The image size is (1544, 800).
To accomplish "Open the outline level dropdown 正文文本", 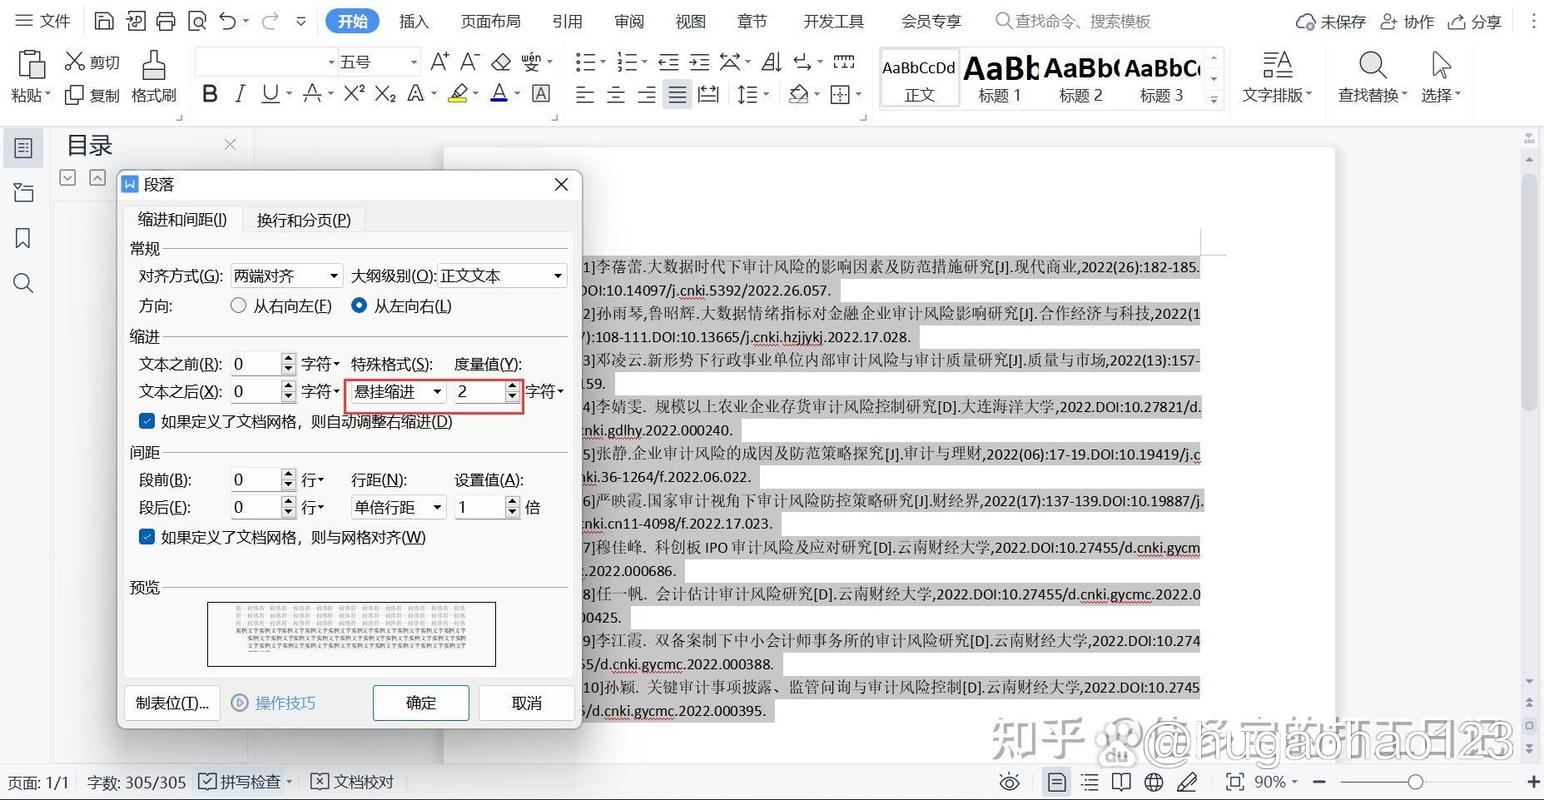I will coord(503,276).
